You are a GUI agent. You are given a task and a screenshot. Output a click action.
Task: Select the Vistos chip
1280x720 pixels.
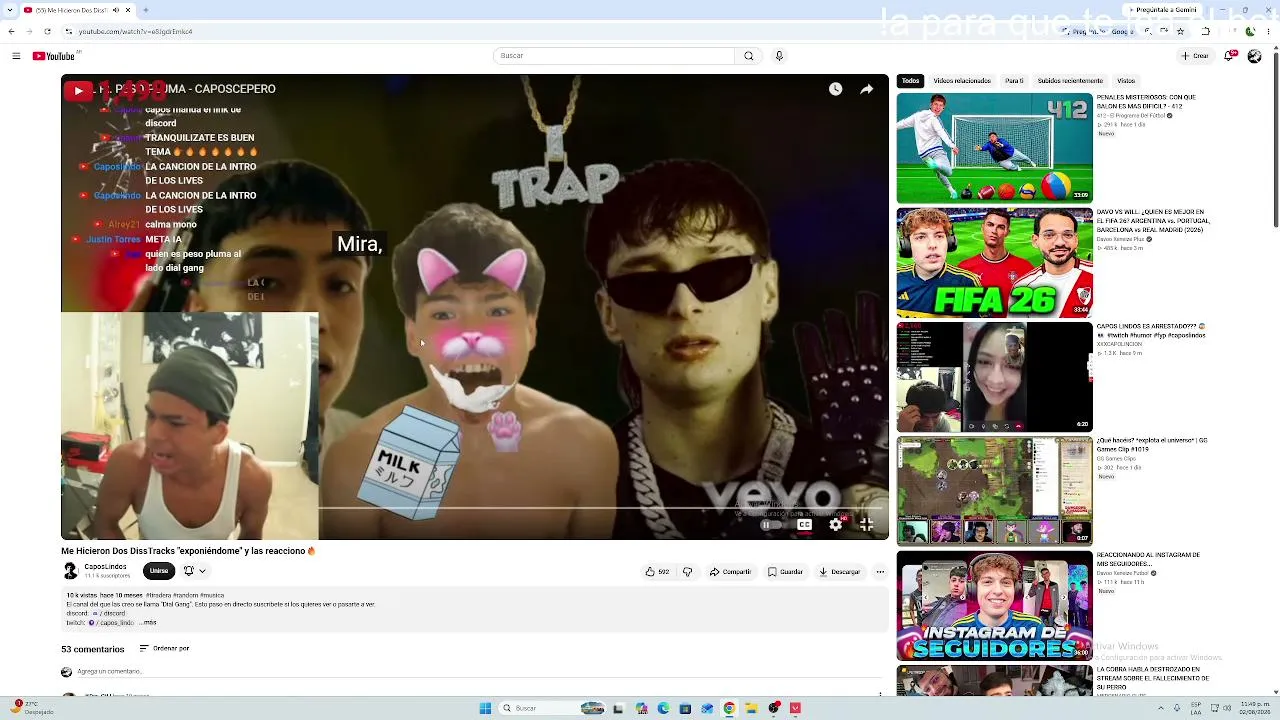pos(1126,80)
